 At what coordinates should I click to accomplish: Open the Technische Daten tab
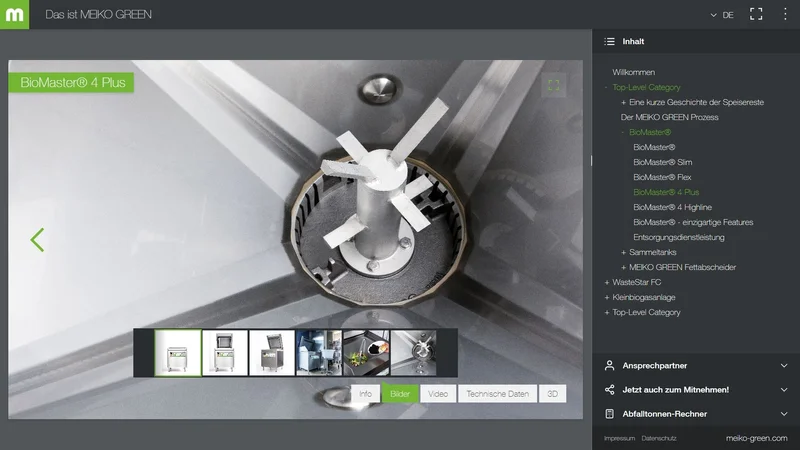click(498, 394)
